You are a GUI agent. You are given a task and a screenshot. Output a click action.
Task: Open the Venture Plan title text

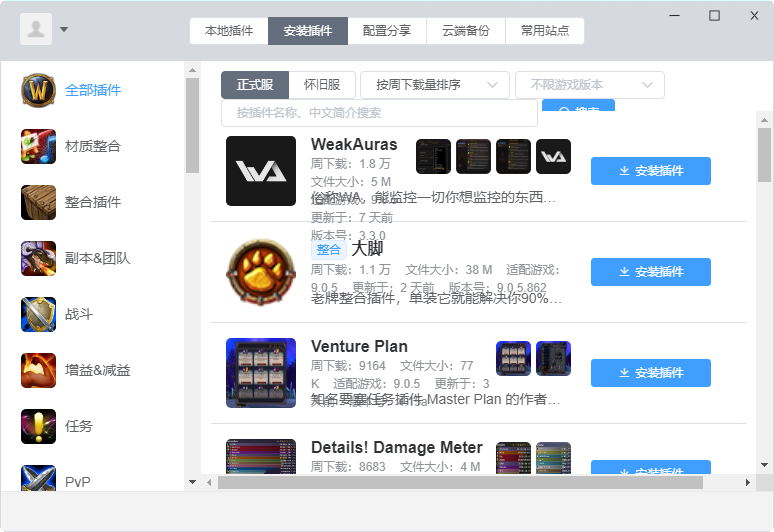point(359,346)
